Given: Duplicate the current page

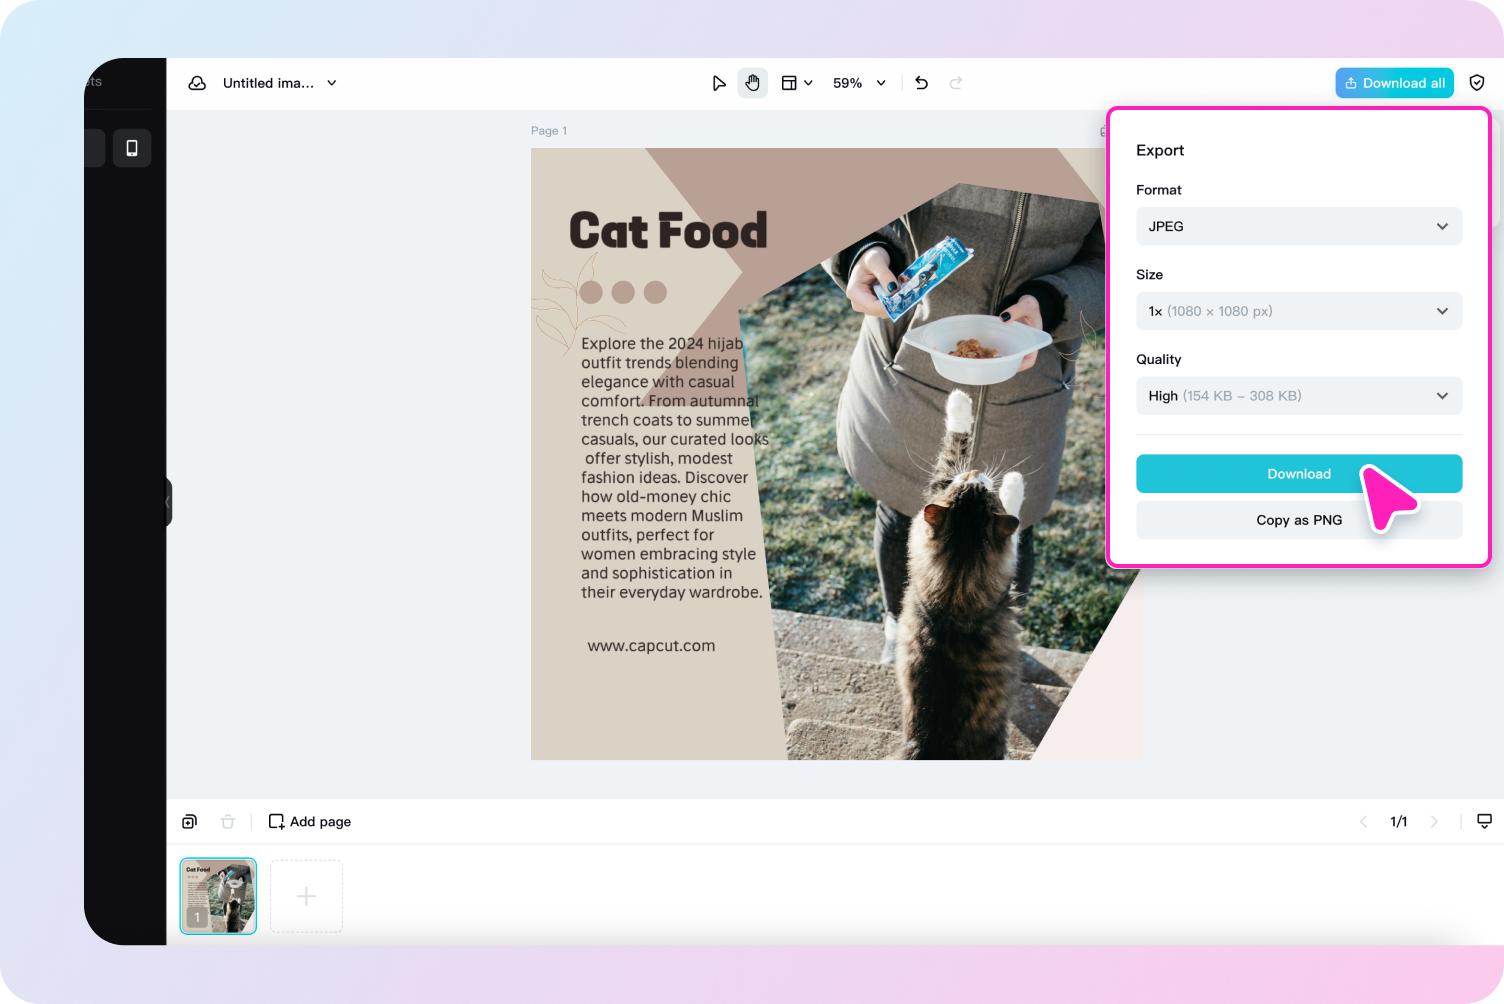Looking at the screenshot, I should (189, 821).
